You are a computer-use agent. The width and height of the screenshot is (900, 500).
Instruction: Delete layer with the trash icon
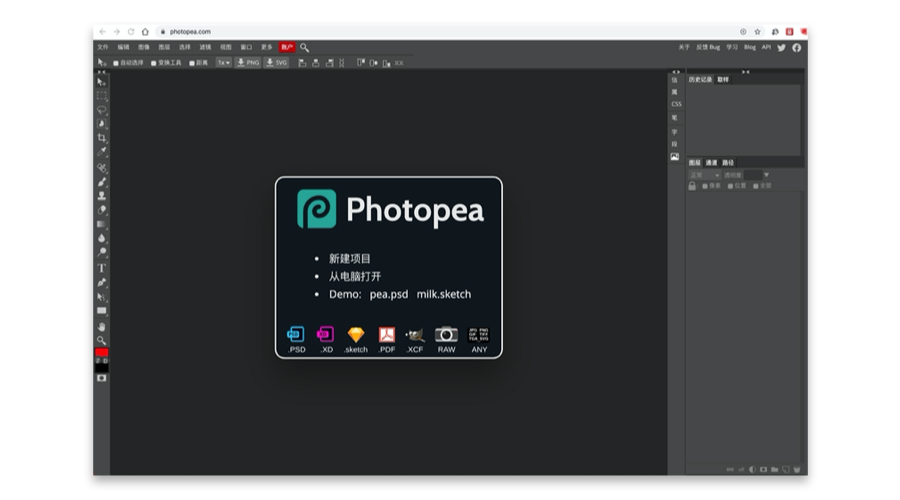797,470
